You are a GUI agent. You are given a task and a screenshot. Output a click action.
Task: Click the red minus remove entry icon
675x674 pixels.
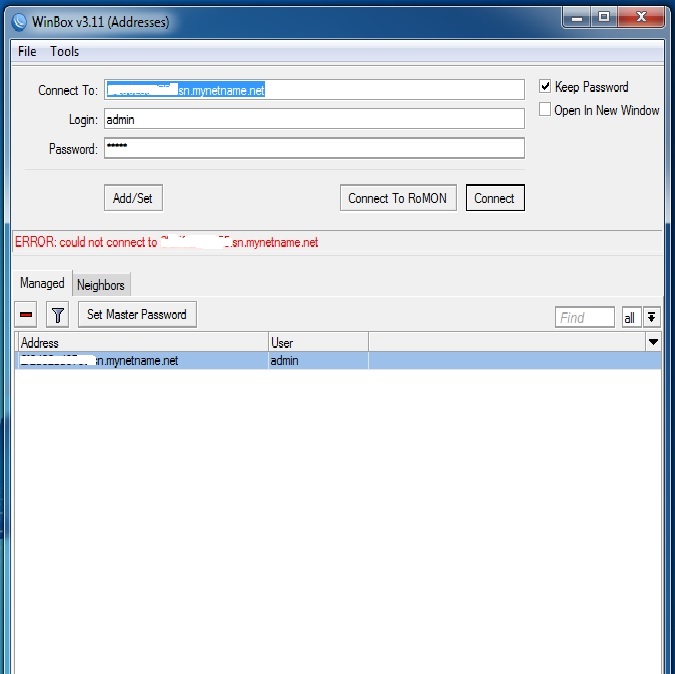click(x=25, y=315)
